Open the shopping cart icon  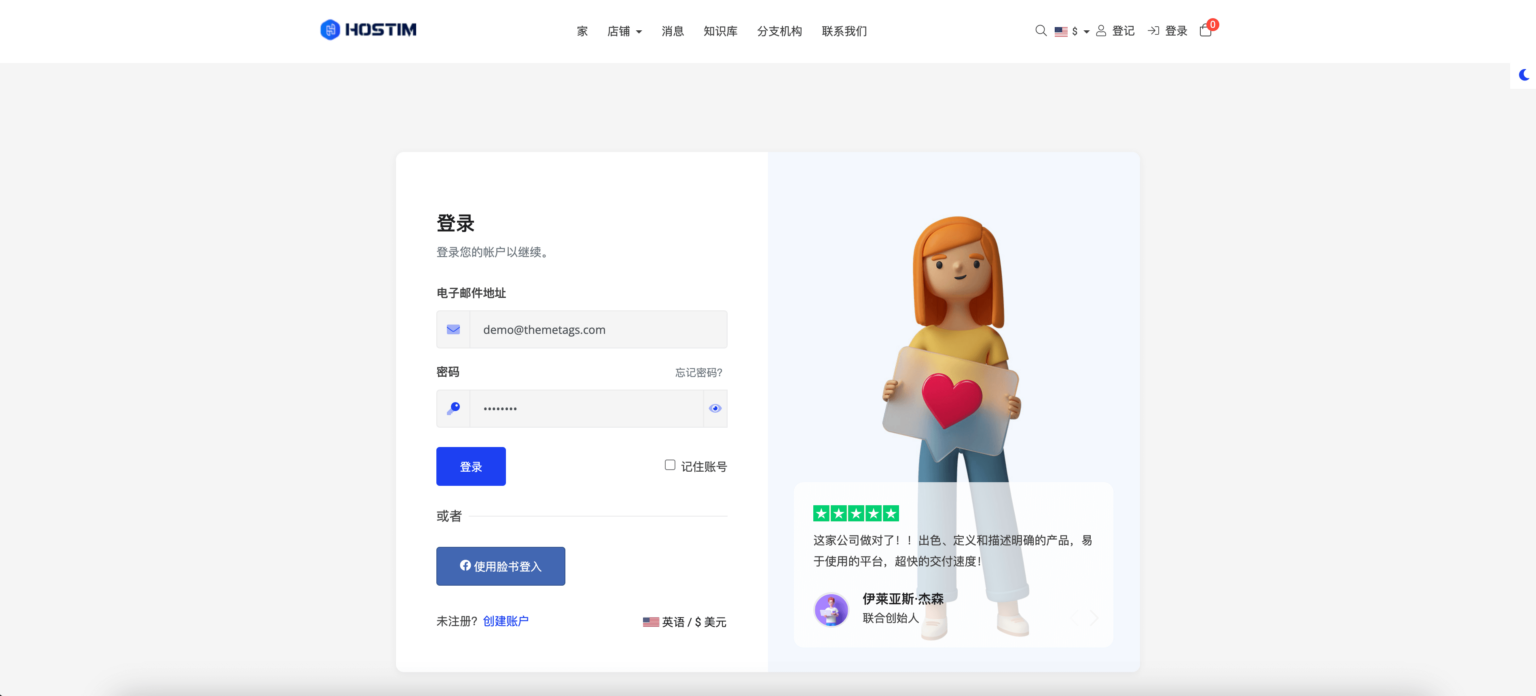(x=1205, y=31)
